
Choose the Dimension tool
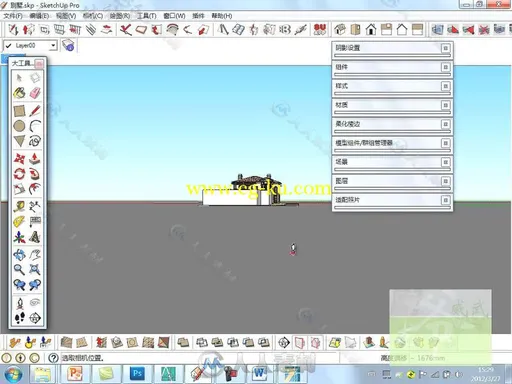coord(35,206)
